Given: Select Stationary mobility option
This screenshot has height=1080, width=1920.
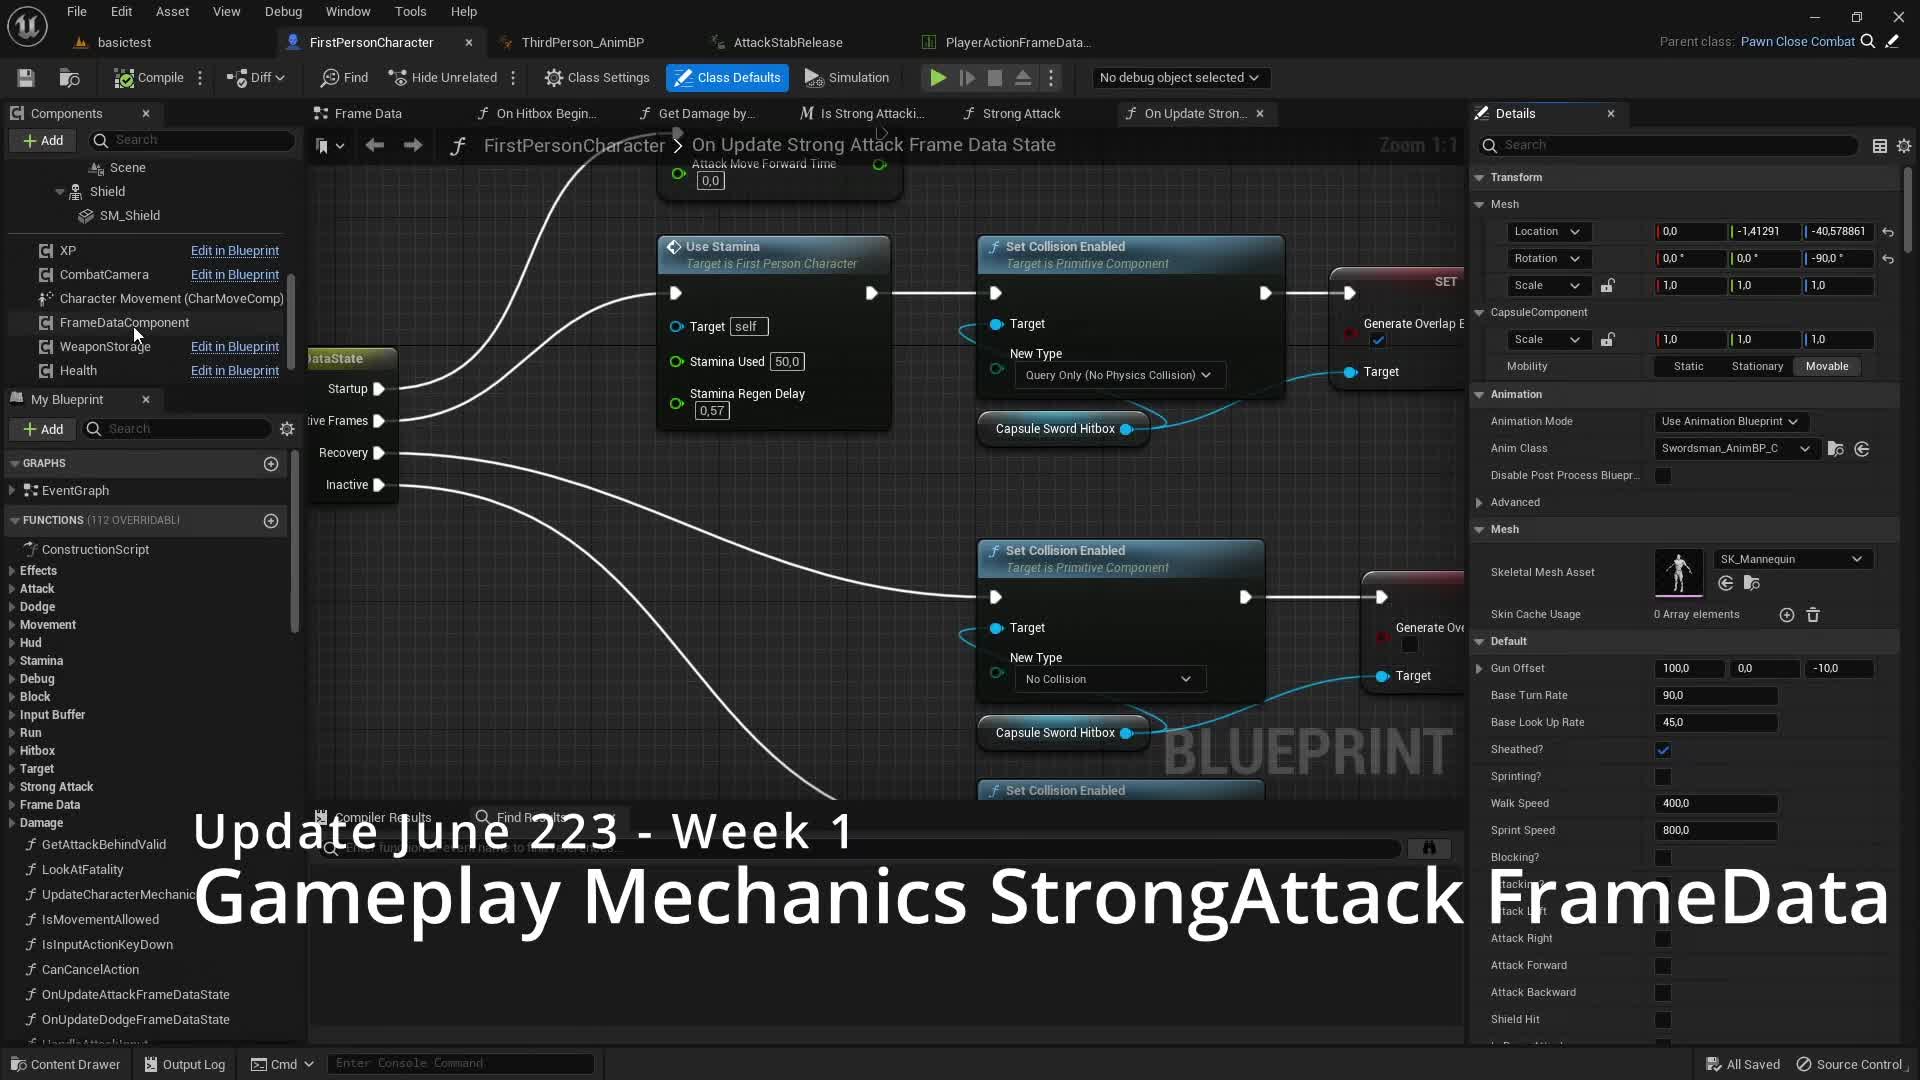Looking at the screenshot, I should point(1757,367).
